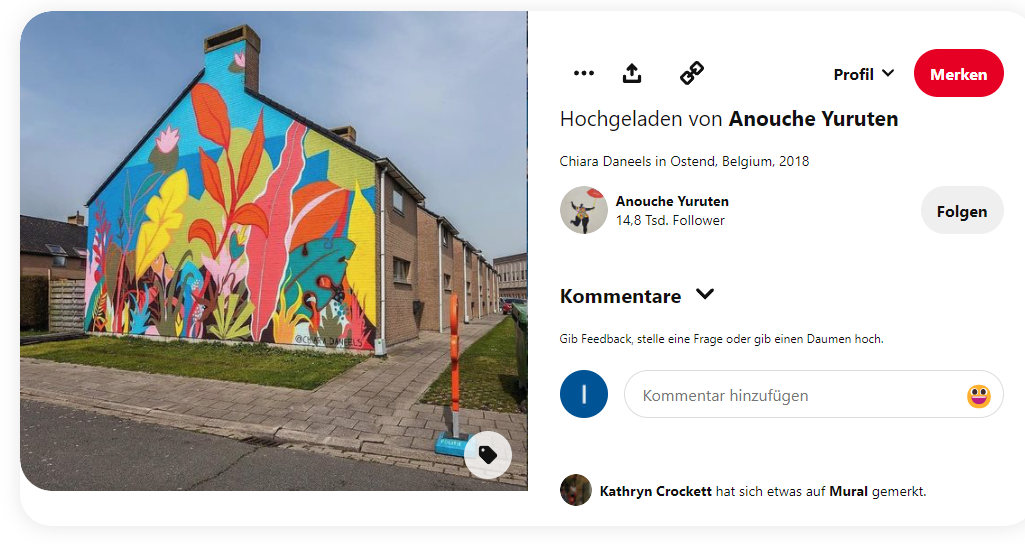1025x544 pixels.
Task: Click the blue user initial avatar
Action: click(x=584, y=394)
